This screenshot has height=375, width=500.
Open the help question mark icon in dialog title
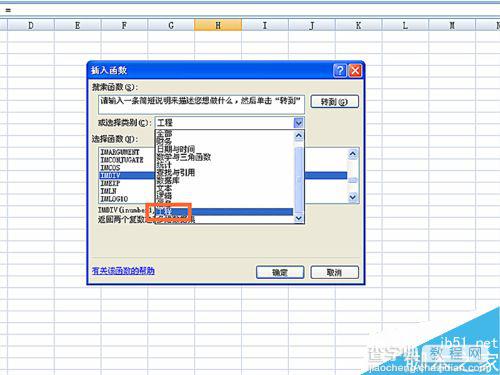[339, 71]
